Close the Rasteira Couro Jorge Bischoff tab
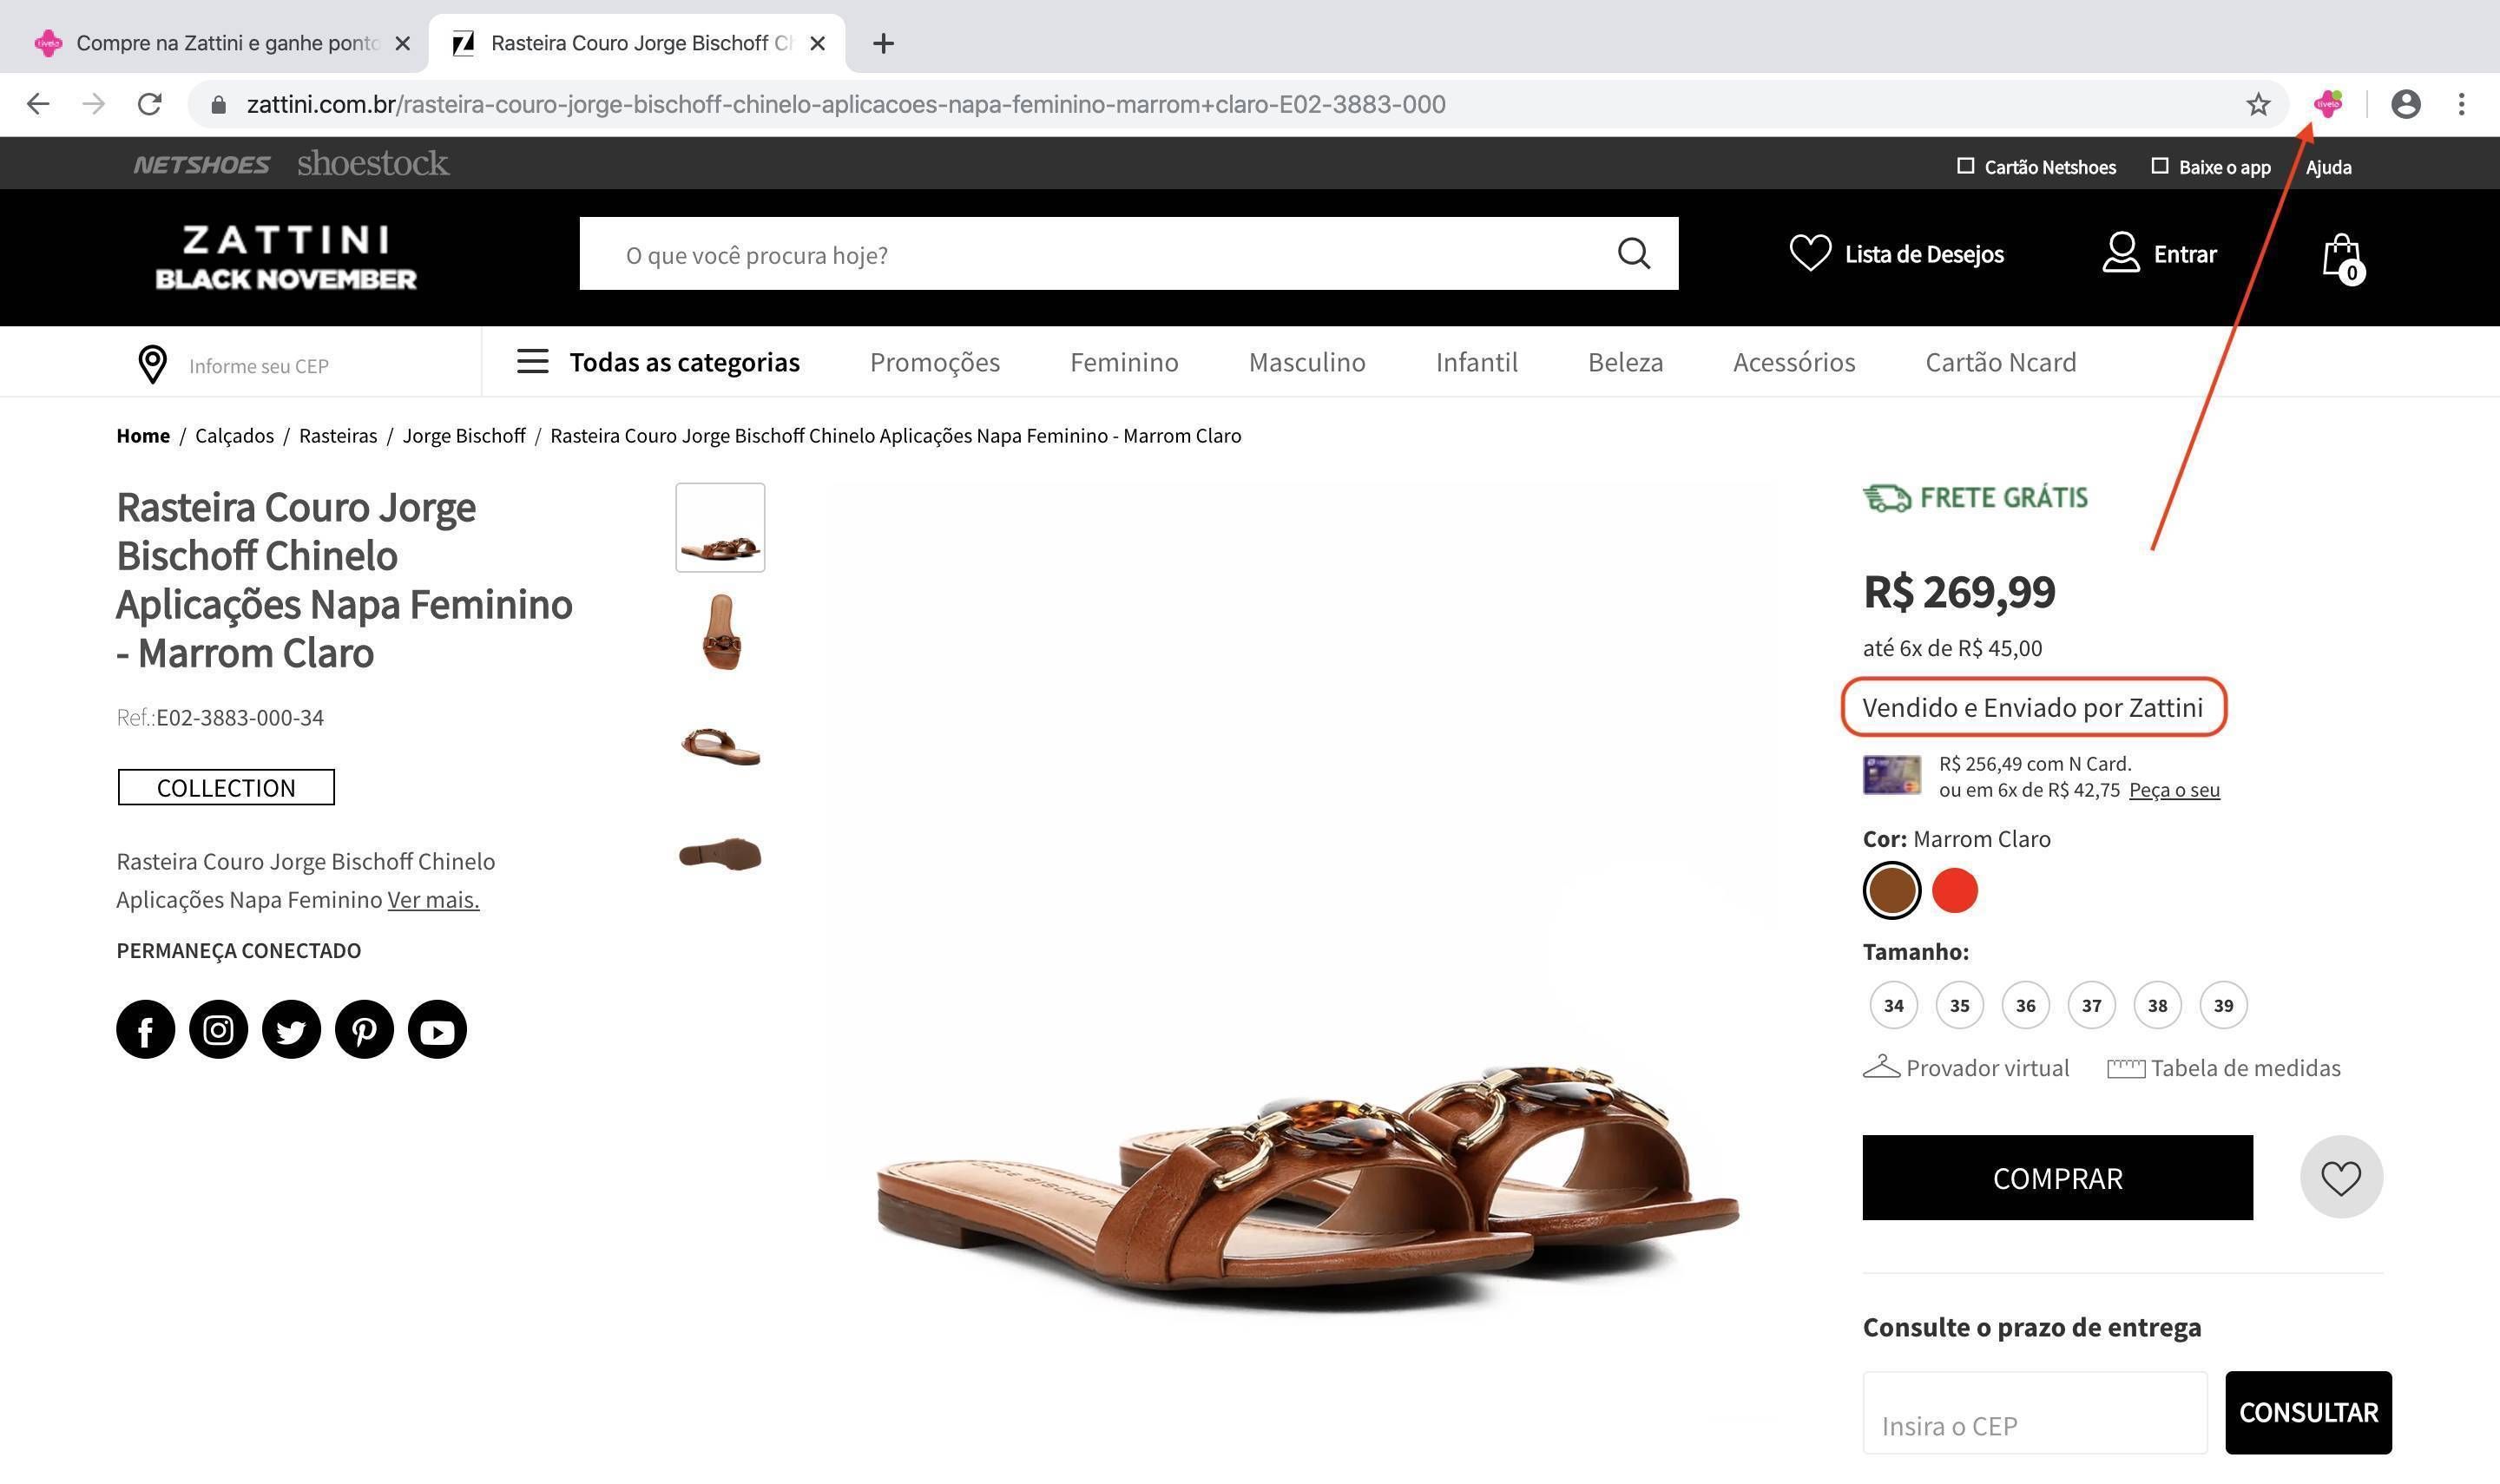Viewport: 2500px width, 1484px height. pyautogui.click(x=817, y=43)
